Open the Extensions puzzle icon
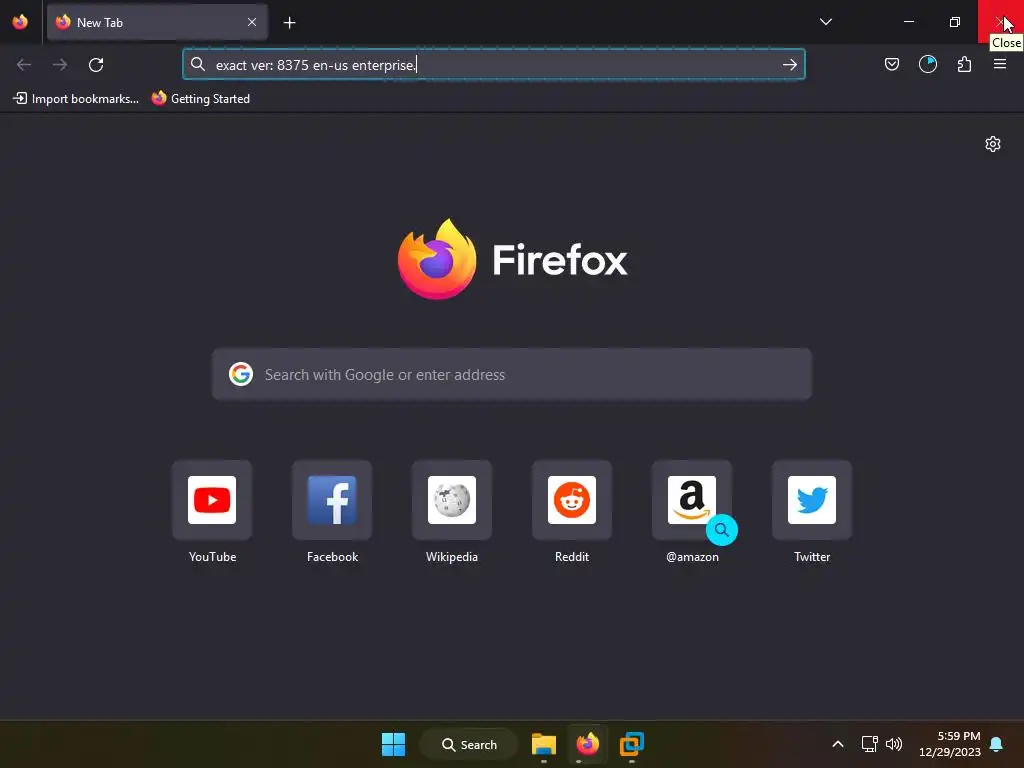1024x768 pixels. click(x=965, y=64)
